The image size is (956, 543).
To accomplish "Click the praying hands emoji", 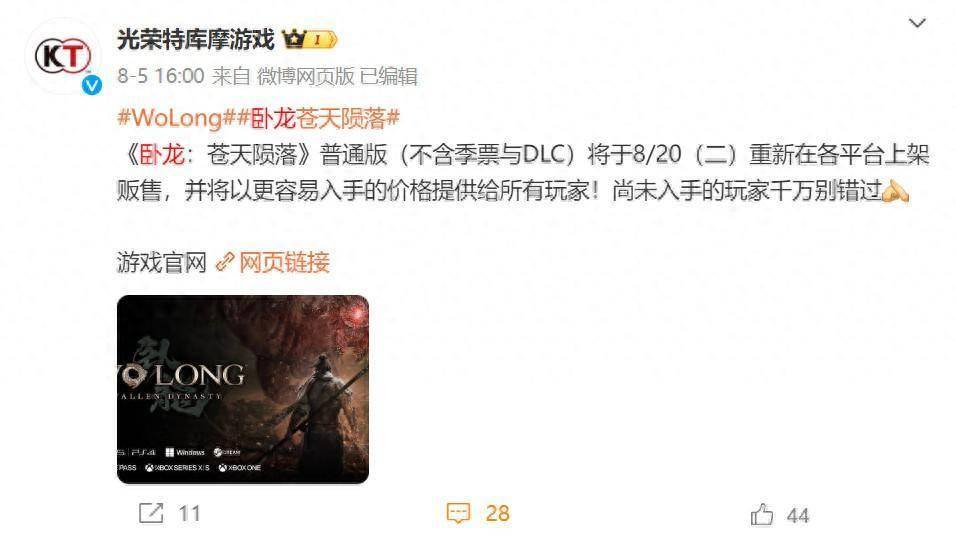I will [x=895, y=191].
